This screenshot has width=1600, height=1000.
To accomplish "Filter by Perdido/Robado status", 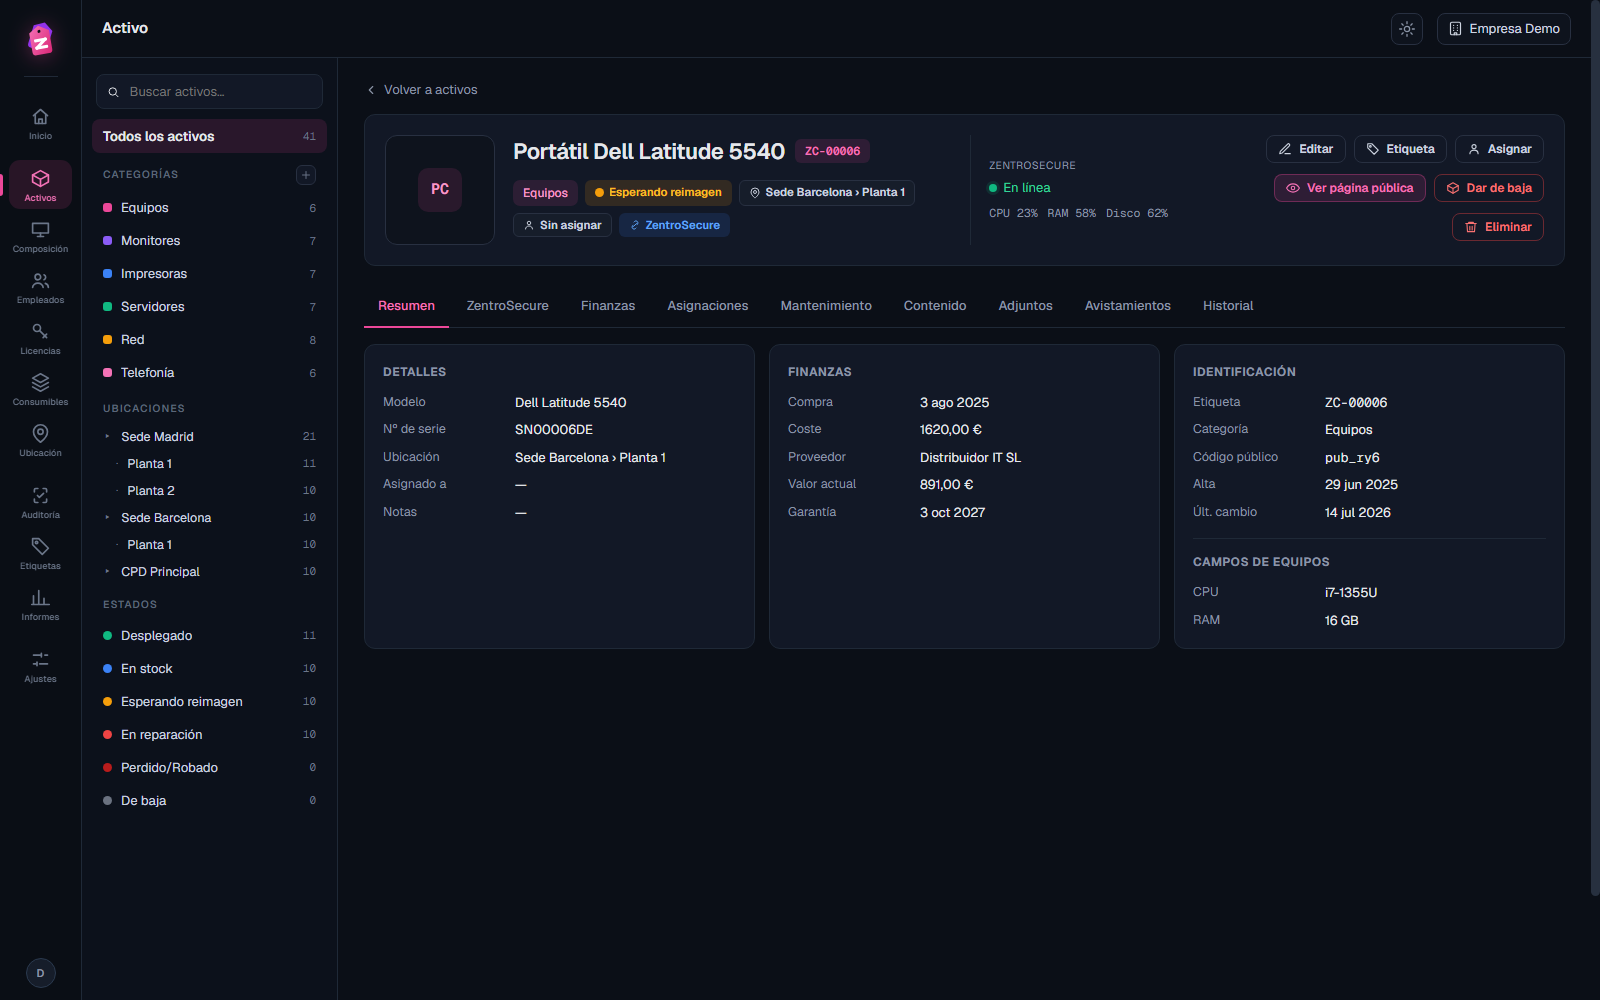I will click(x=209, y=768).
